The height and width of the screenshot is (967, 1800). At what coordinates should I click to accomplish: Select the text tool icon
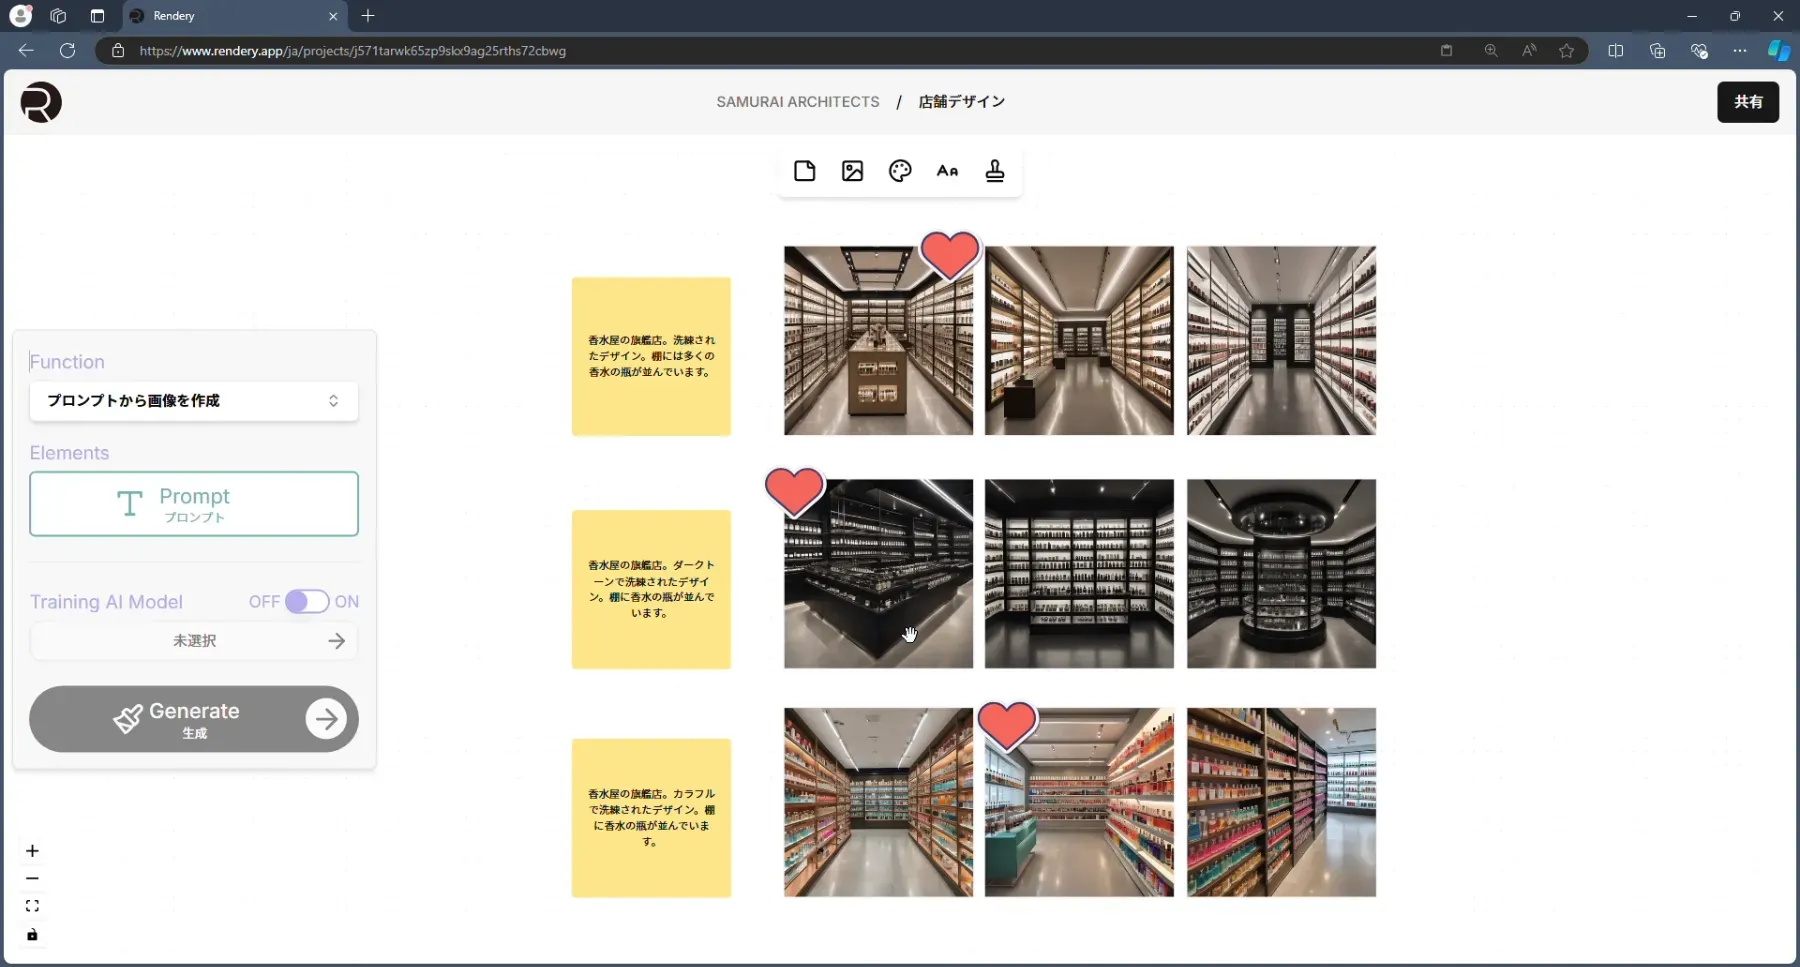[947, 171]
